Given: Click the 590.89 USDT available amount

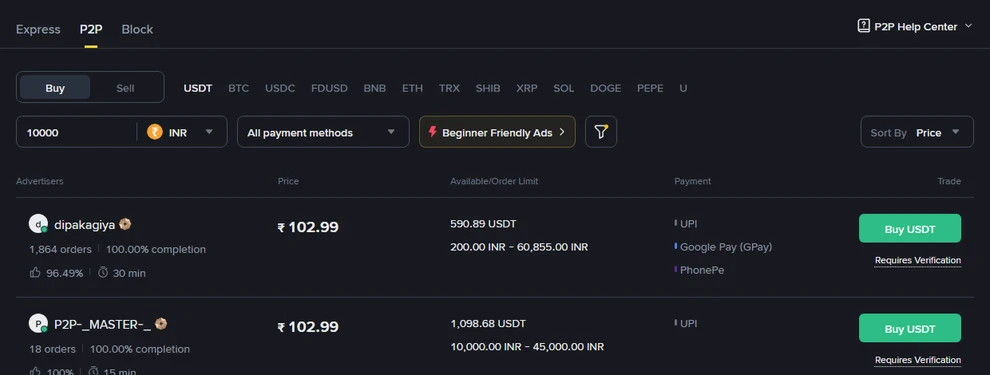Looking at the screenshot, I should pyautogui.click(x=483, y=223).
